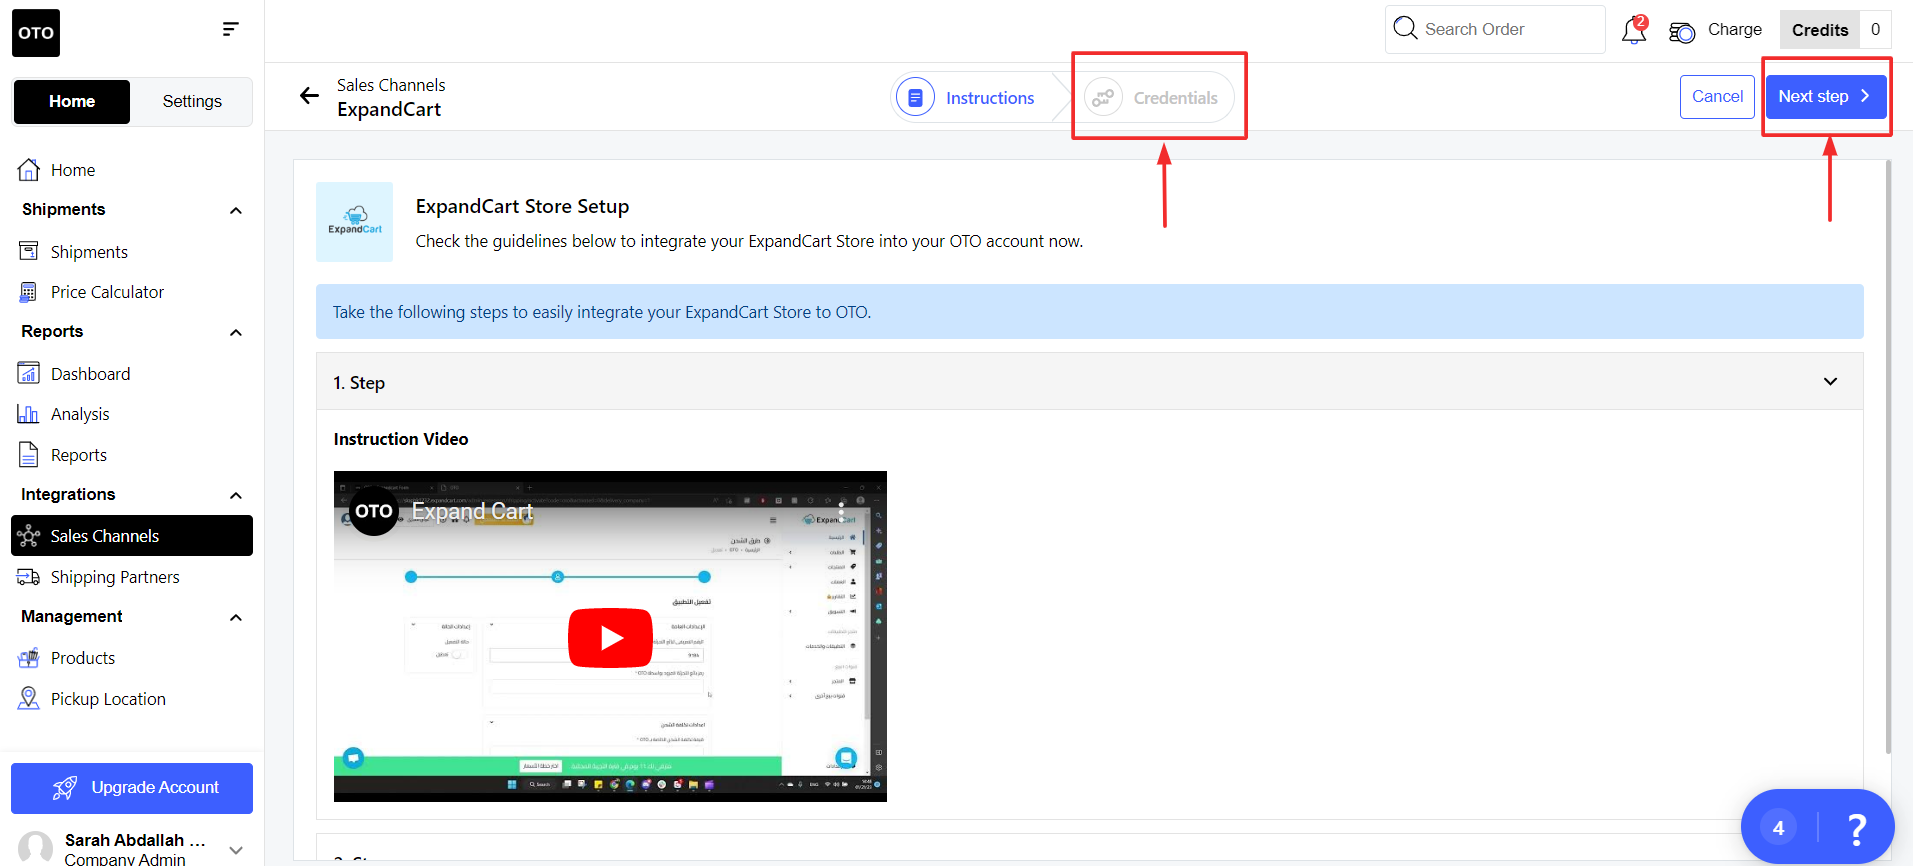Collapse the sidebar with the menu icon
The image size is (1913, 866).
[230, 29]
